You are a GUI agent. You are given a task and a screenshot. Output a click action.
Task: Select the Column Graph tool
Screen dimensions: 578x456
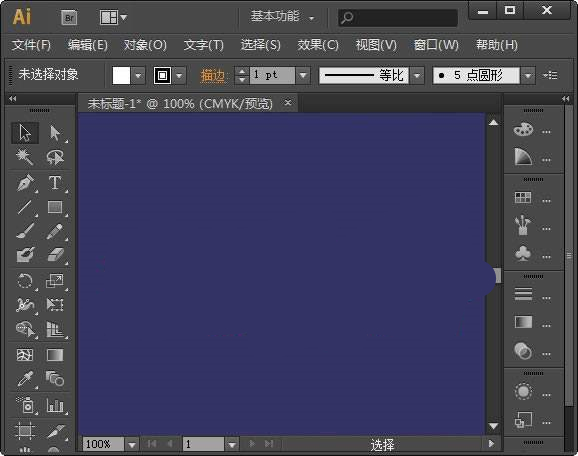(55, 405)
